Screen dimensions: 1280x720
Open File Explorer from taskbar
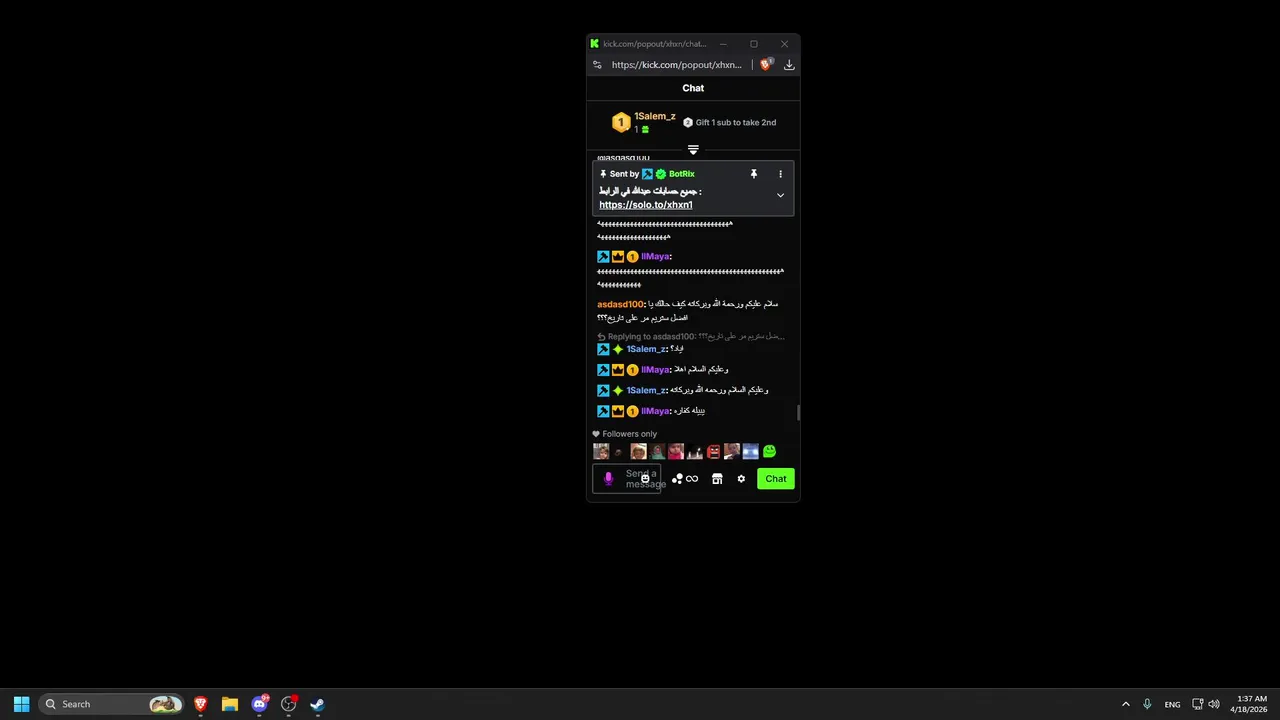click(x=230, y=704)
